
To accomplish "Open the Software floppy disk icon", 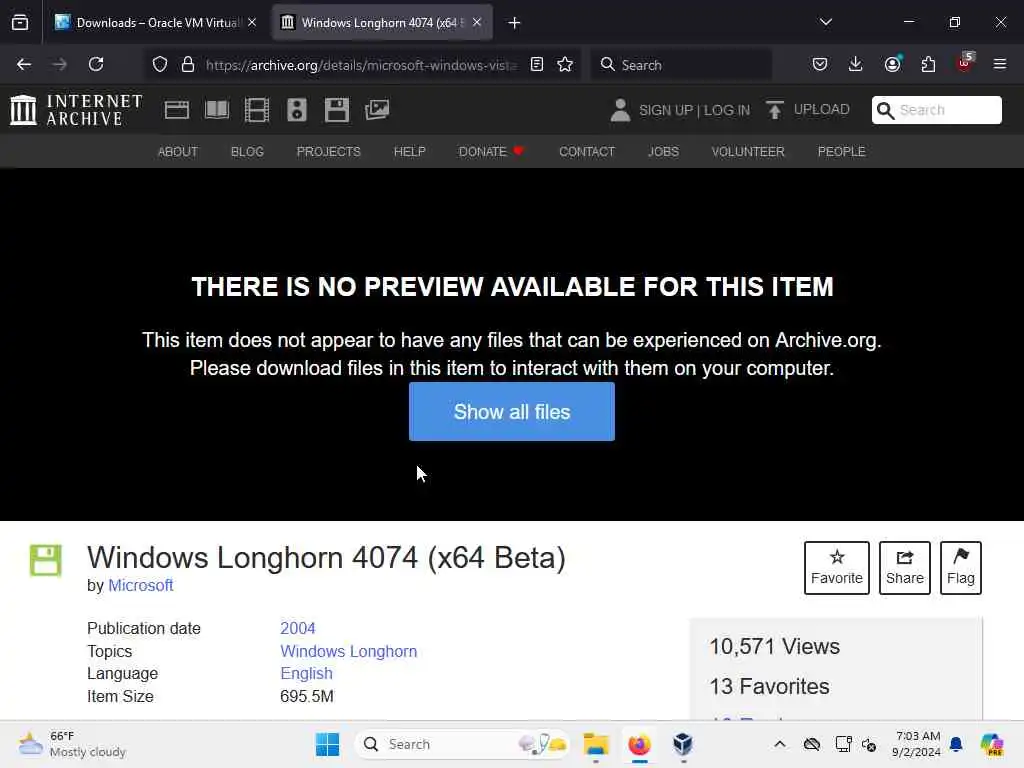I will point(337,110).
